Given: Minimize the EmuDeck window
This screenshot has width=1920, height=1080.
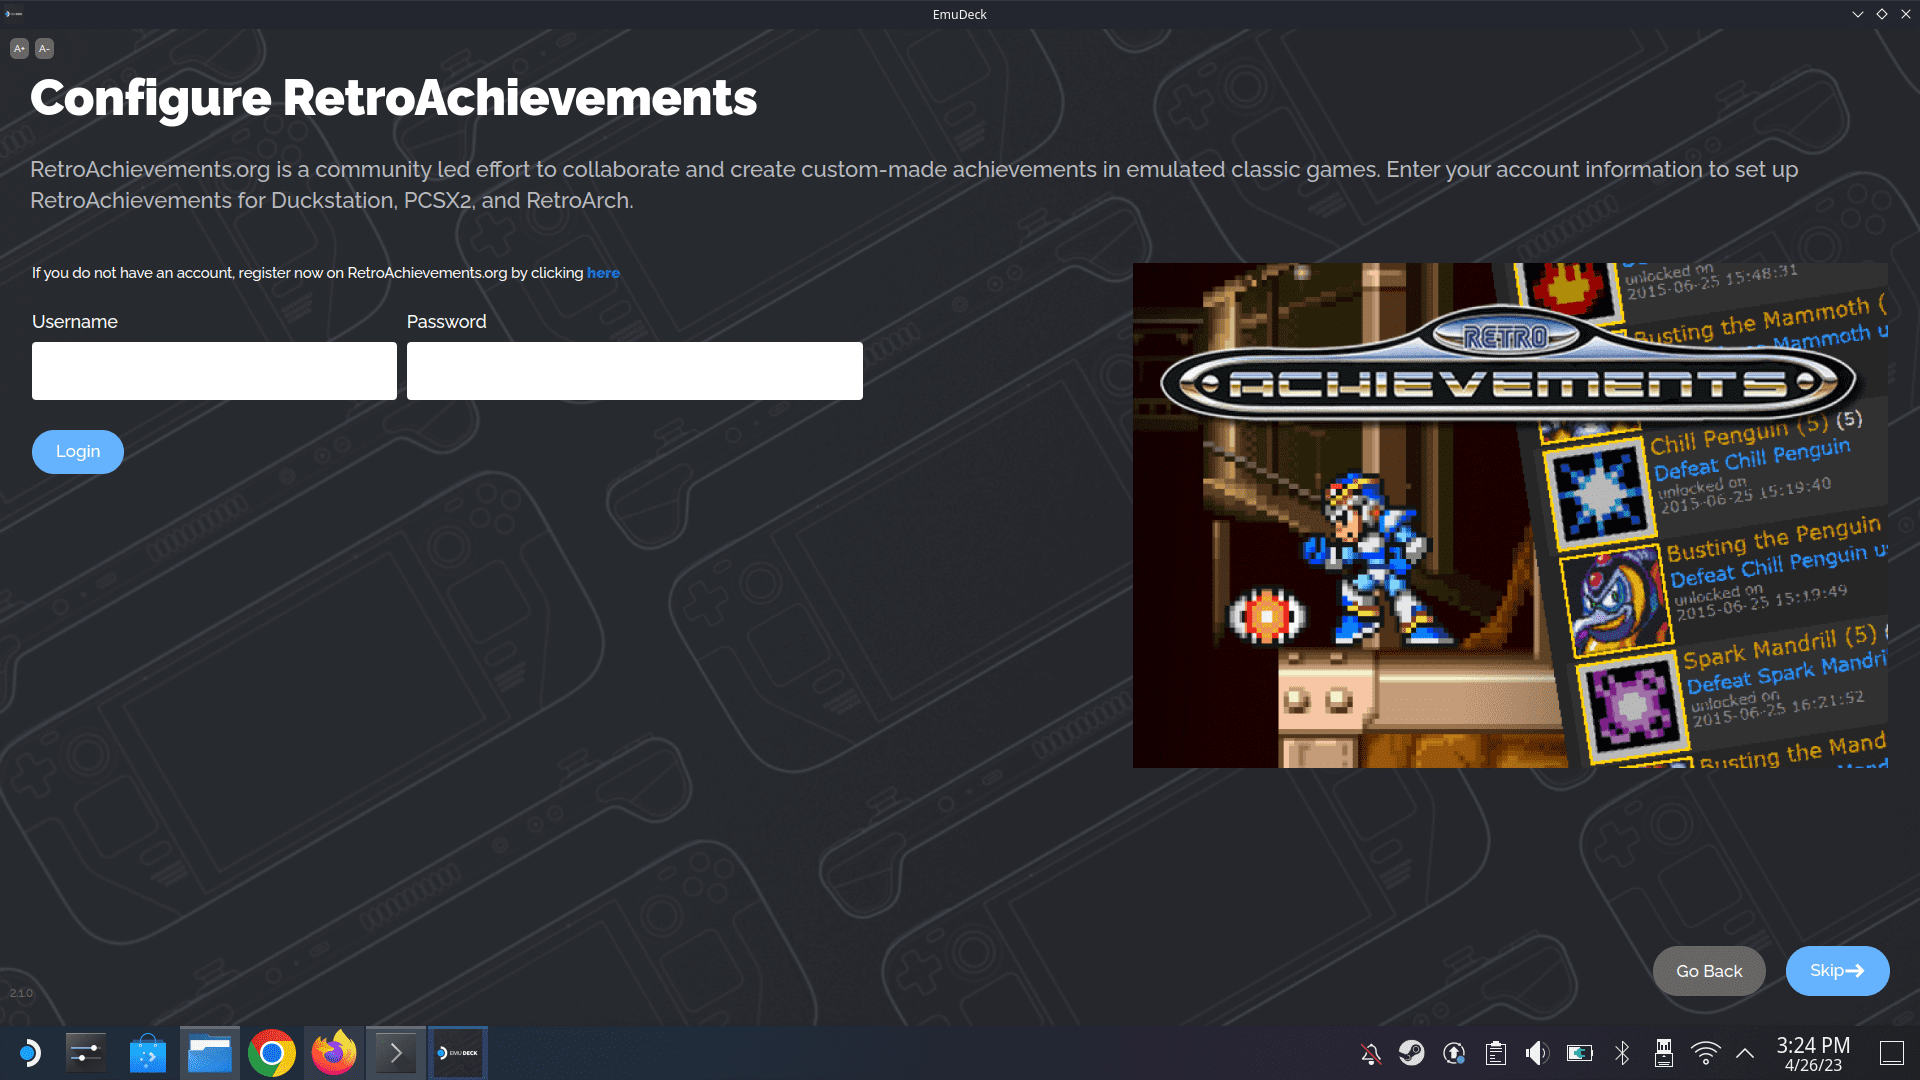Looking at the screenshot, I should (x=1858, y=14).
